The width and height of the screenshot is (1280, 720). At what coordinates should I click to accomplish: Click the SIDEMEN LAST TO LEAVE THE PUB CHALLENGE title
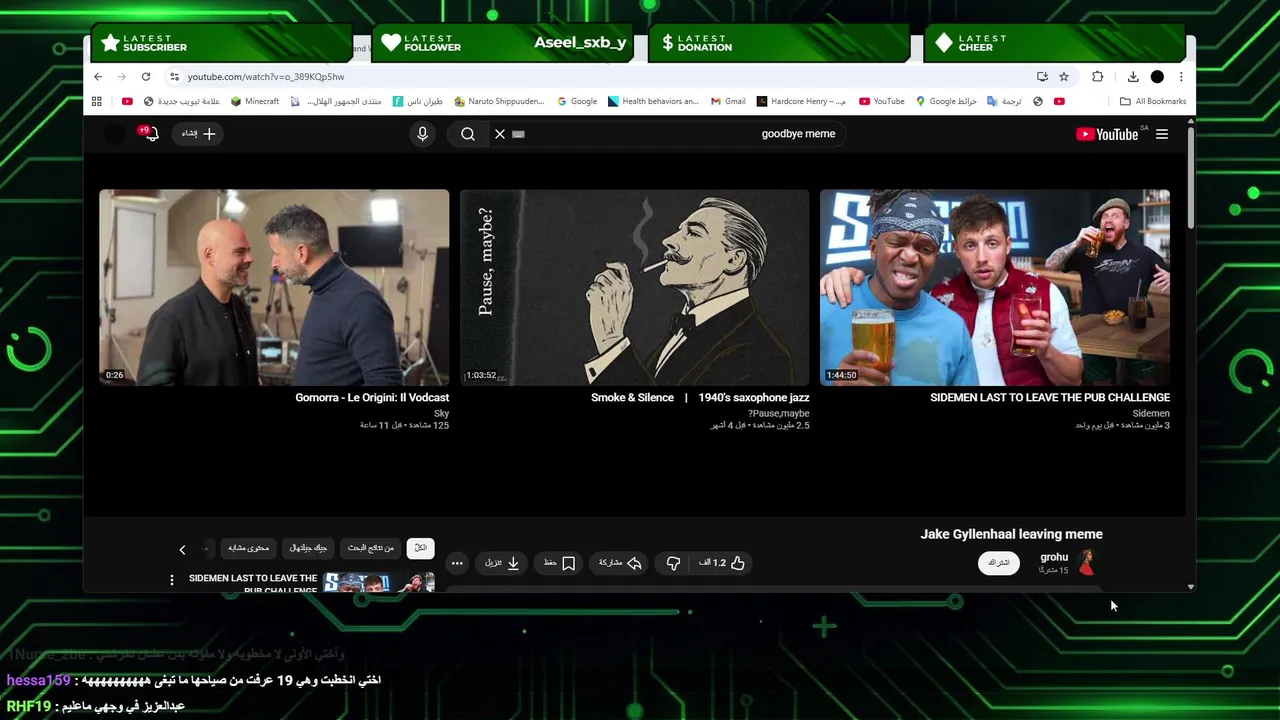(x=1050, y=398)
